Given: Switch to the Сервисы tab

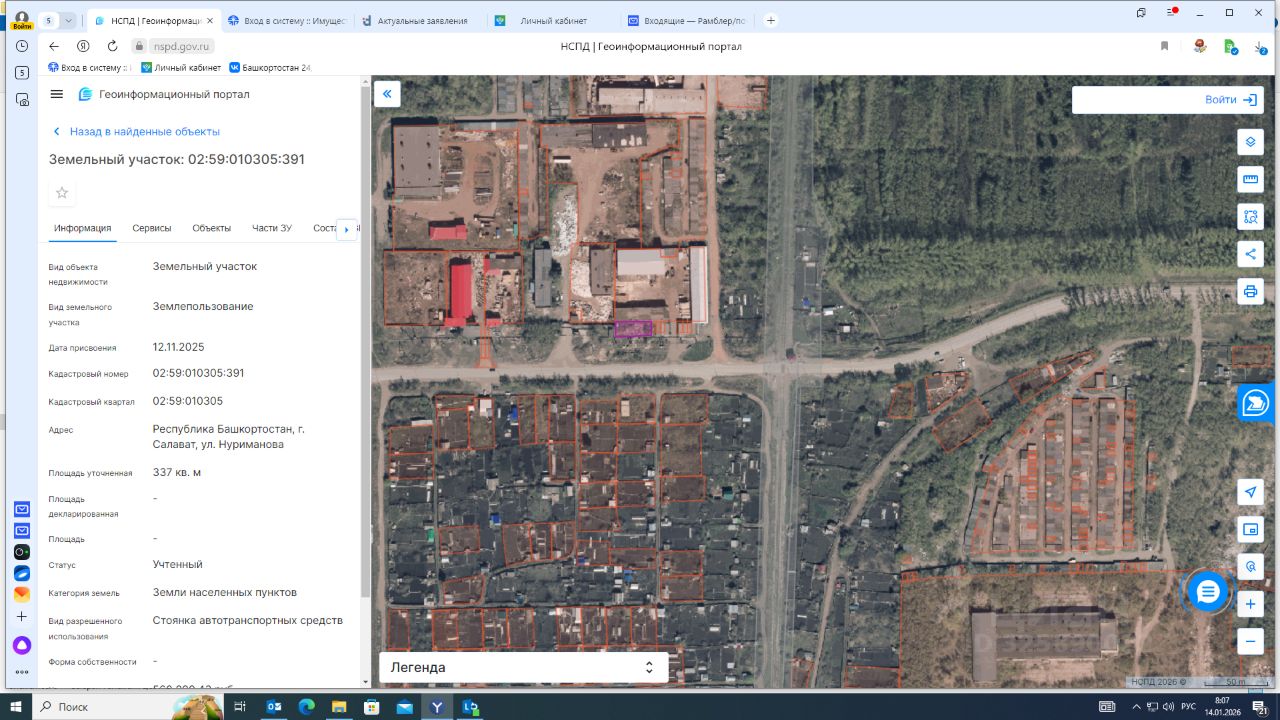Looking at the screenshot, I should tap(152, 228).
